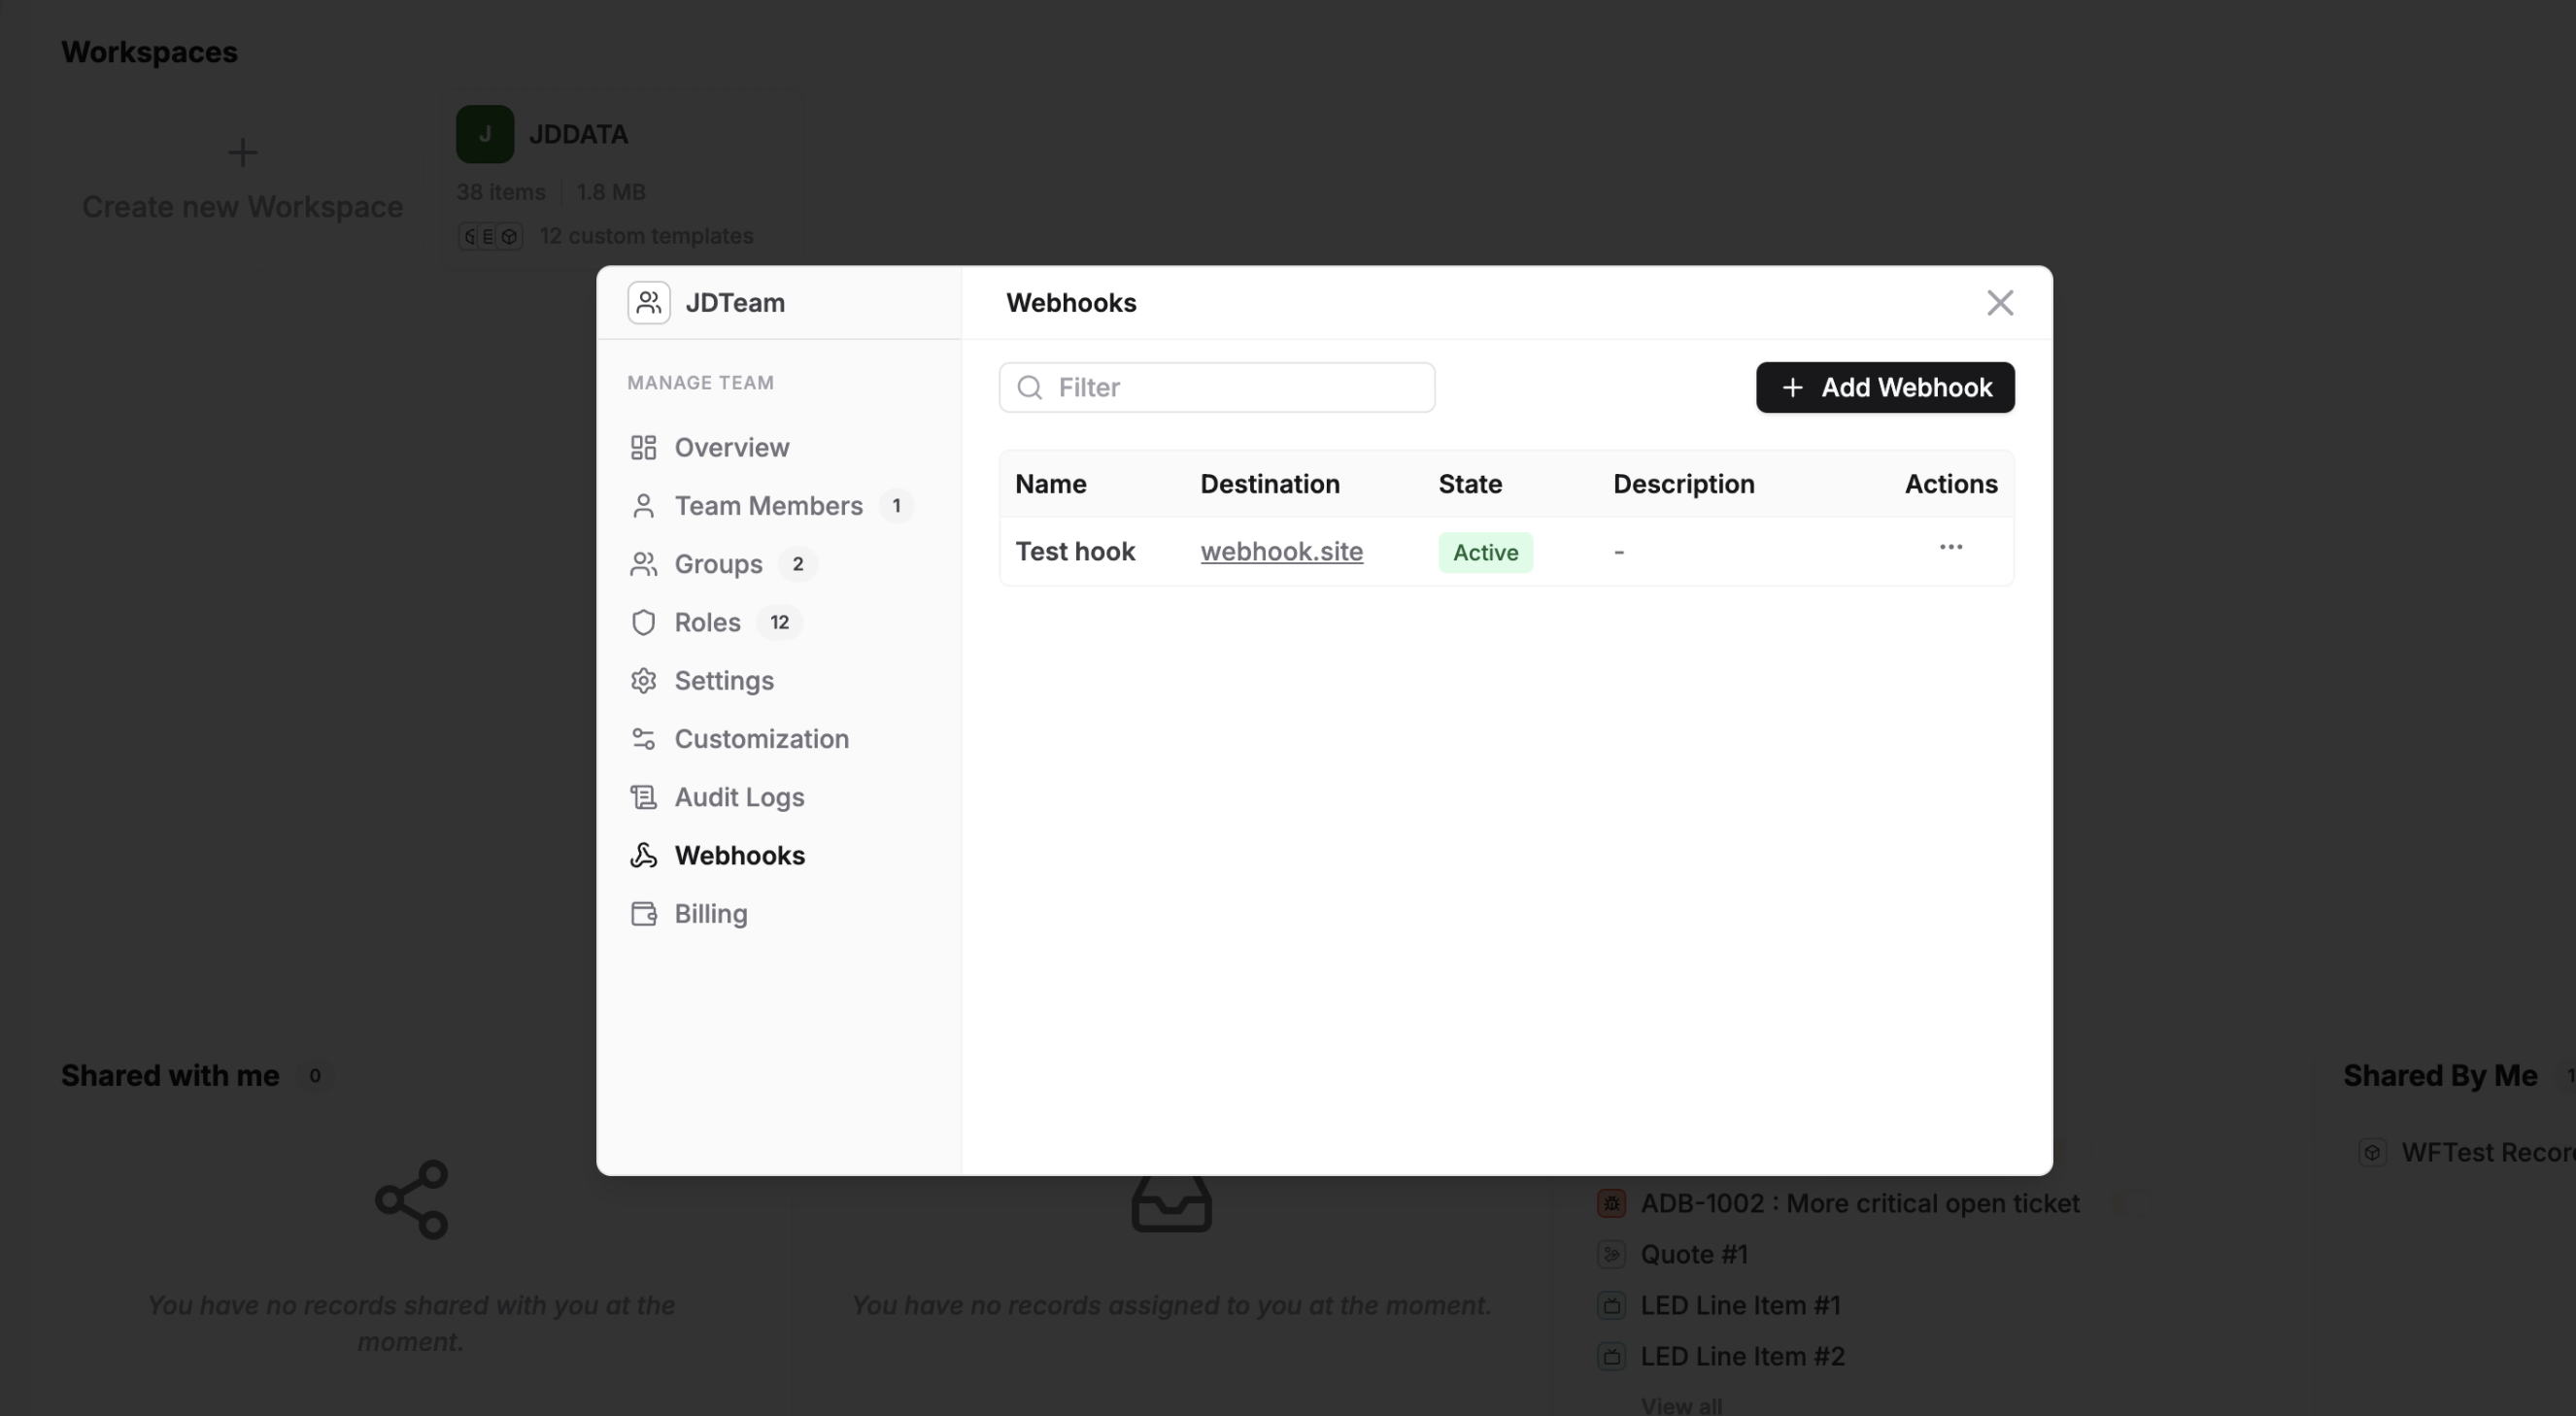The image size is (2576, 1416).
Task: Click the Customization sliders icon
Action: click(x=644, y=739)
